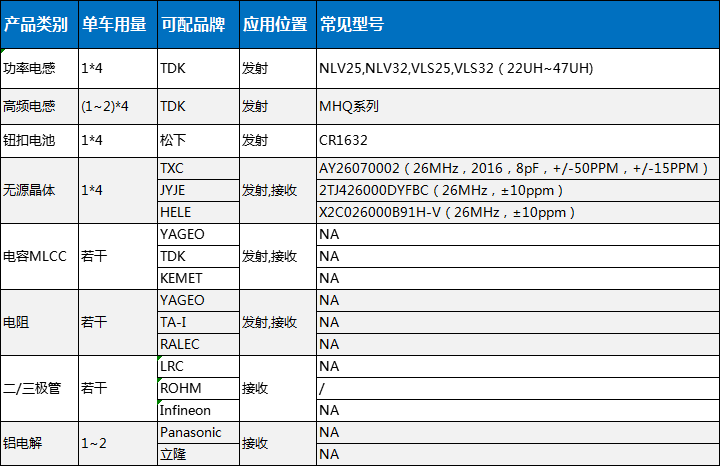Click the 钮扣电池 cell

point(39,141)
